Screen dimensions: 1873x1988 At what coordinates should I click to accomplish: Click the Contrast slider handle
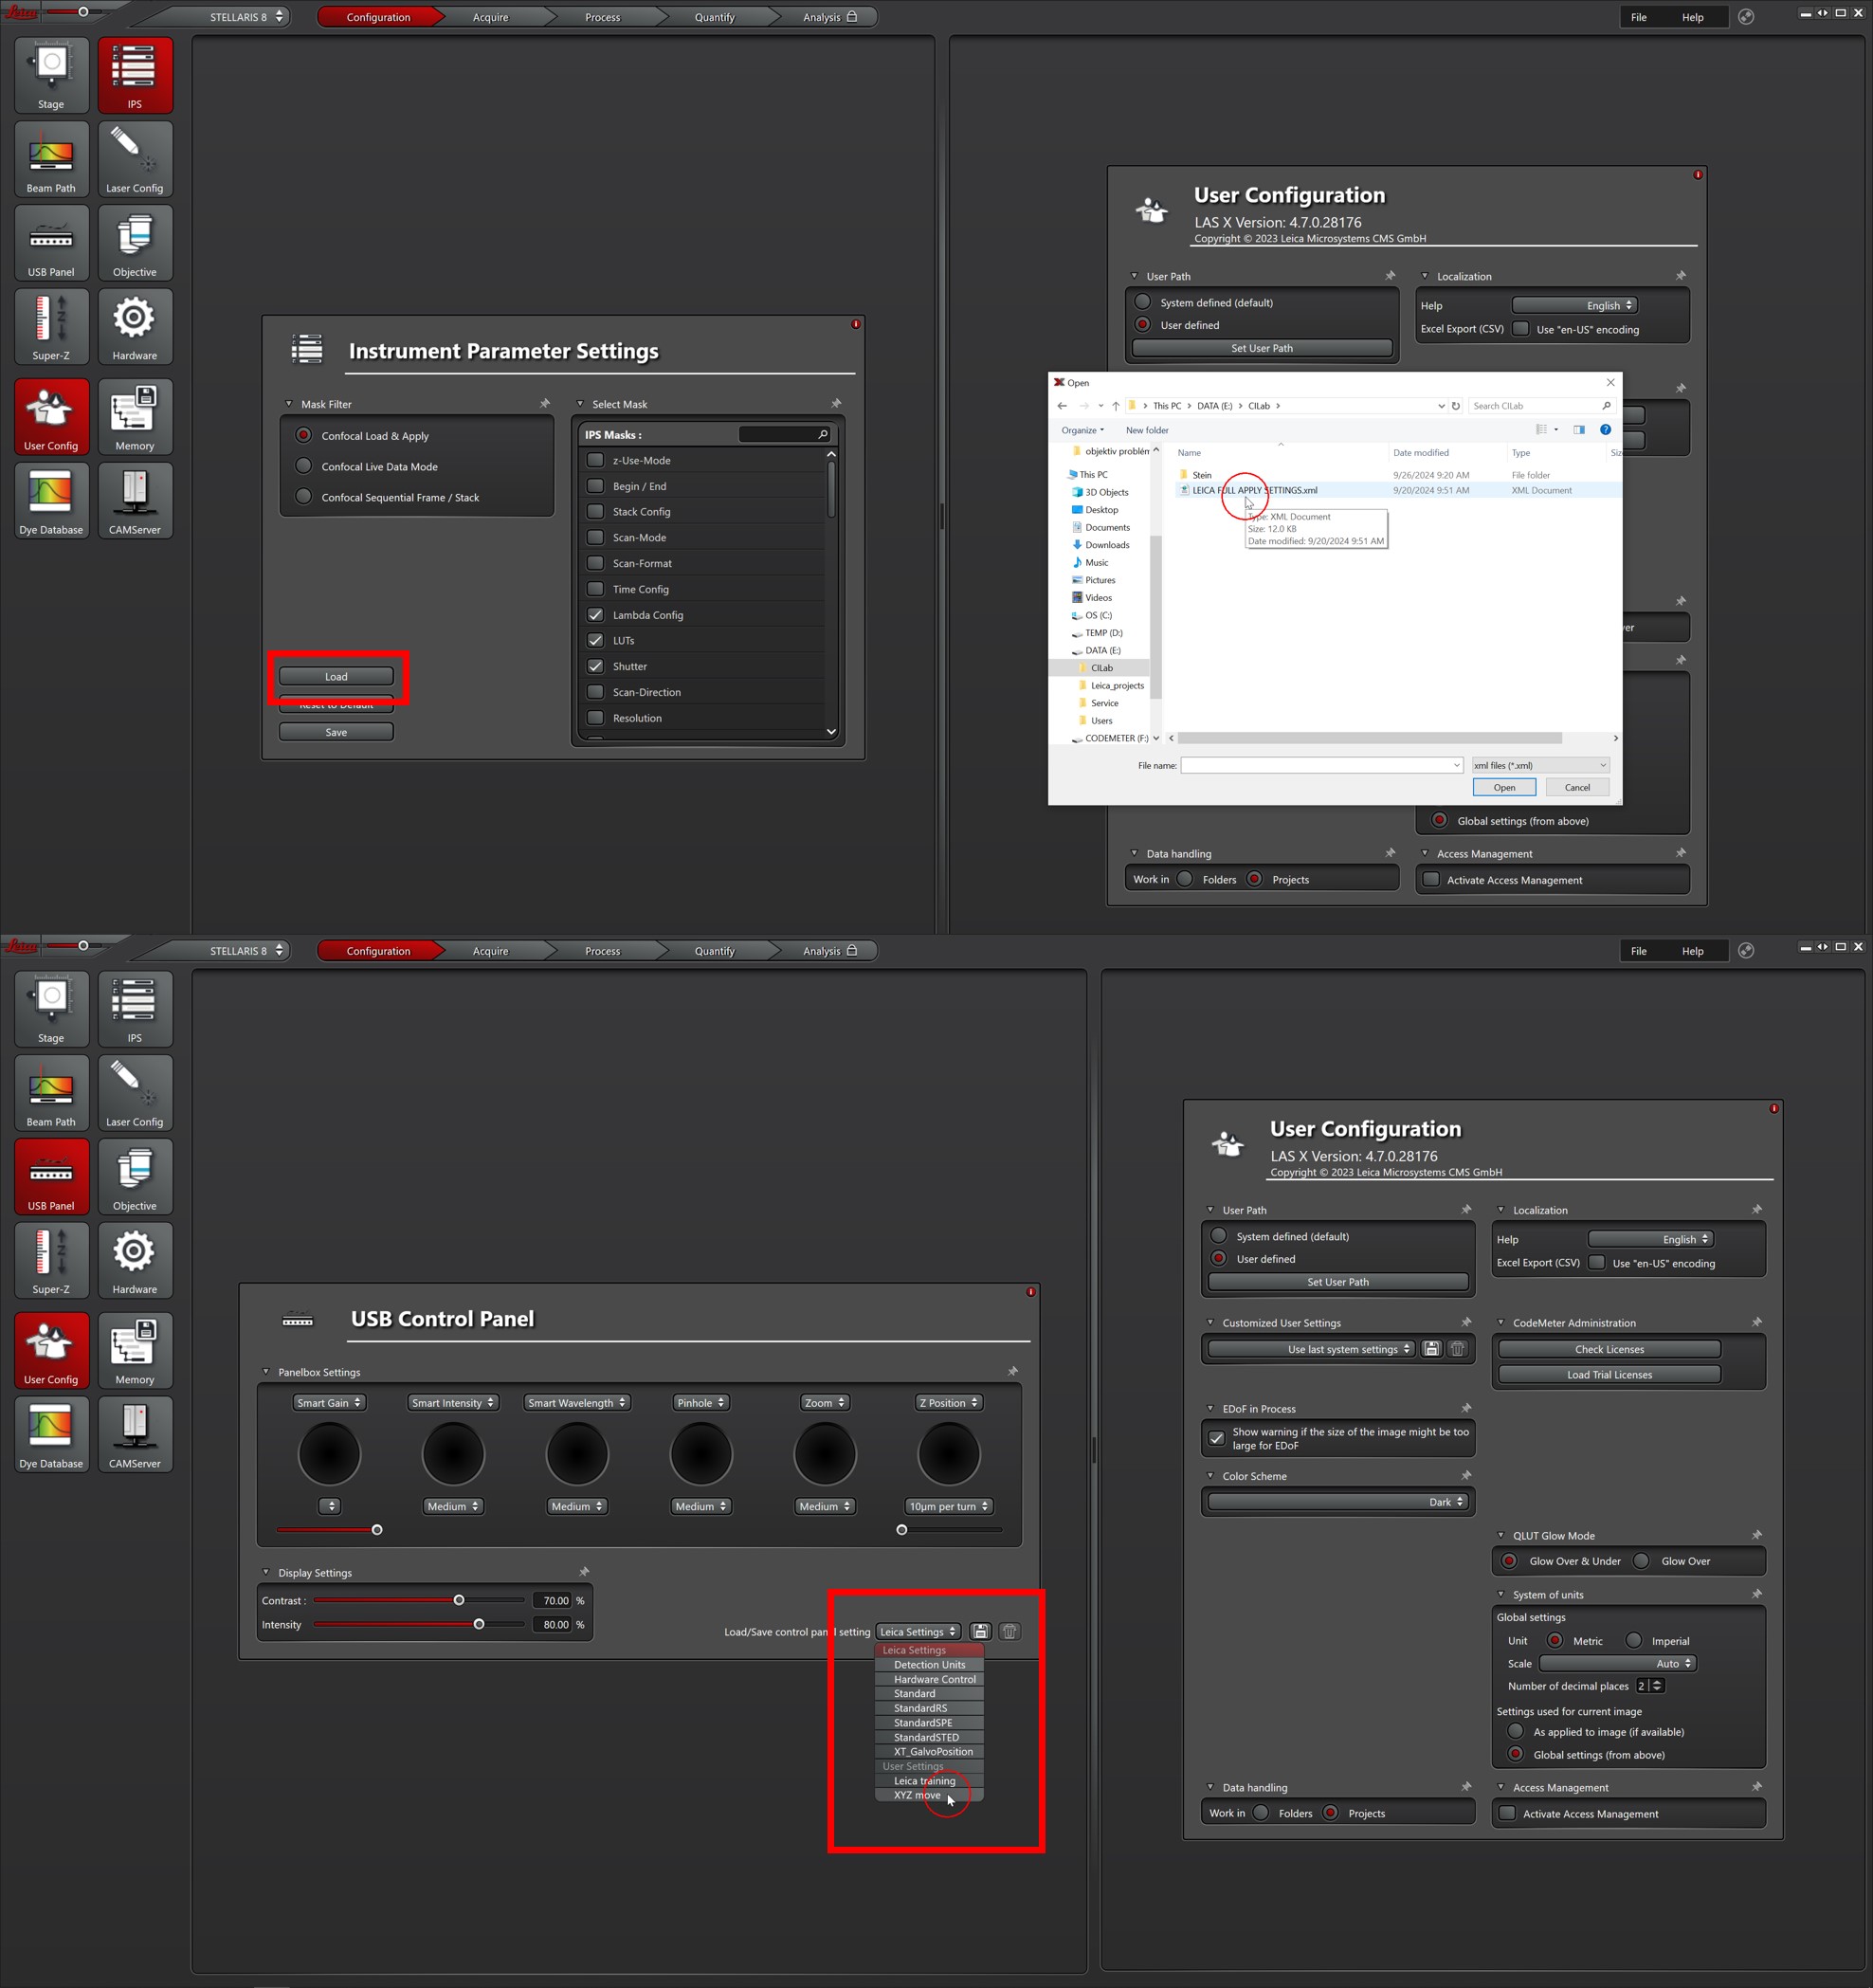pos(459,1600)
